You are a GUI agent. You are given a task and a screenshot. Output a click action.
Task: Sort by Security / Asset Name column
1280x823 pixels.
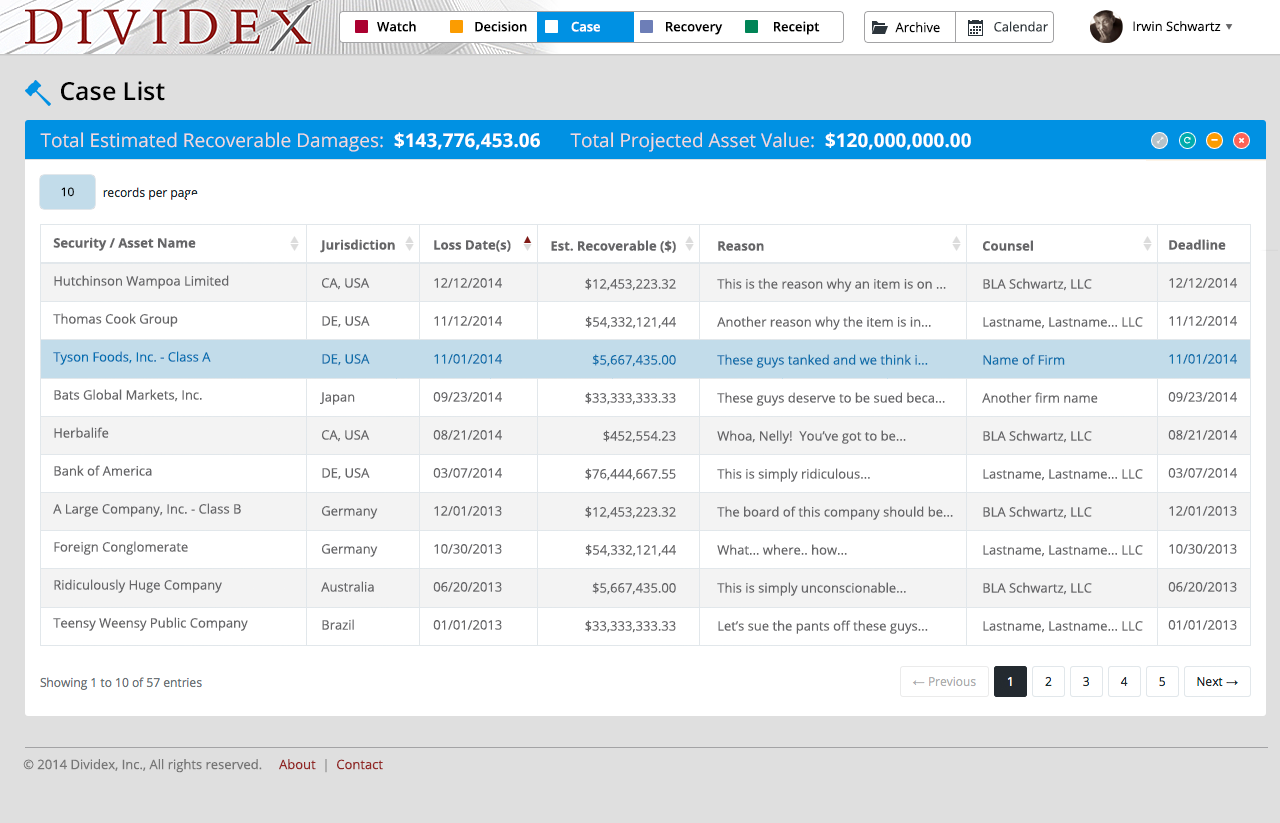(x=173, y=243)
